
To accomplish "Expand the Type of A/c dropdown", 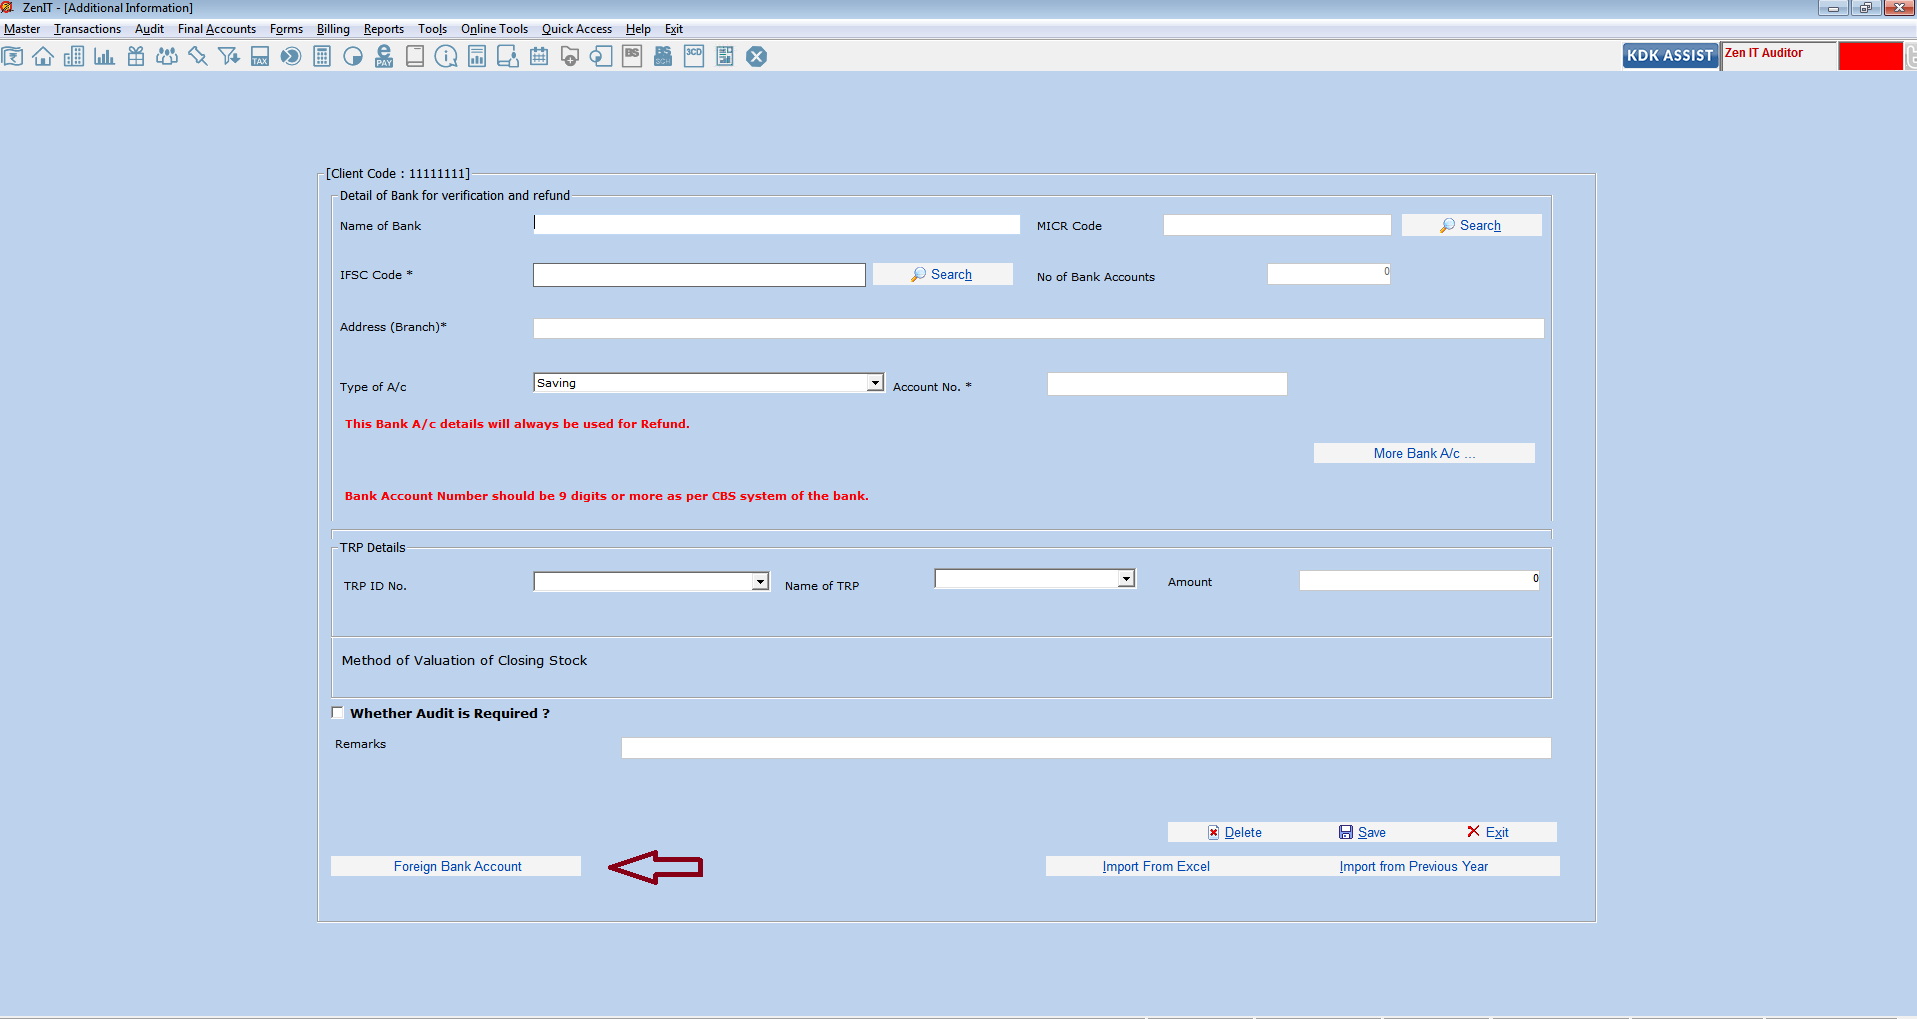I will [x=875, y=383].
